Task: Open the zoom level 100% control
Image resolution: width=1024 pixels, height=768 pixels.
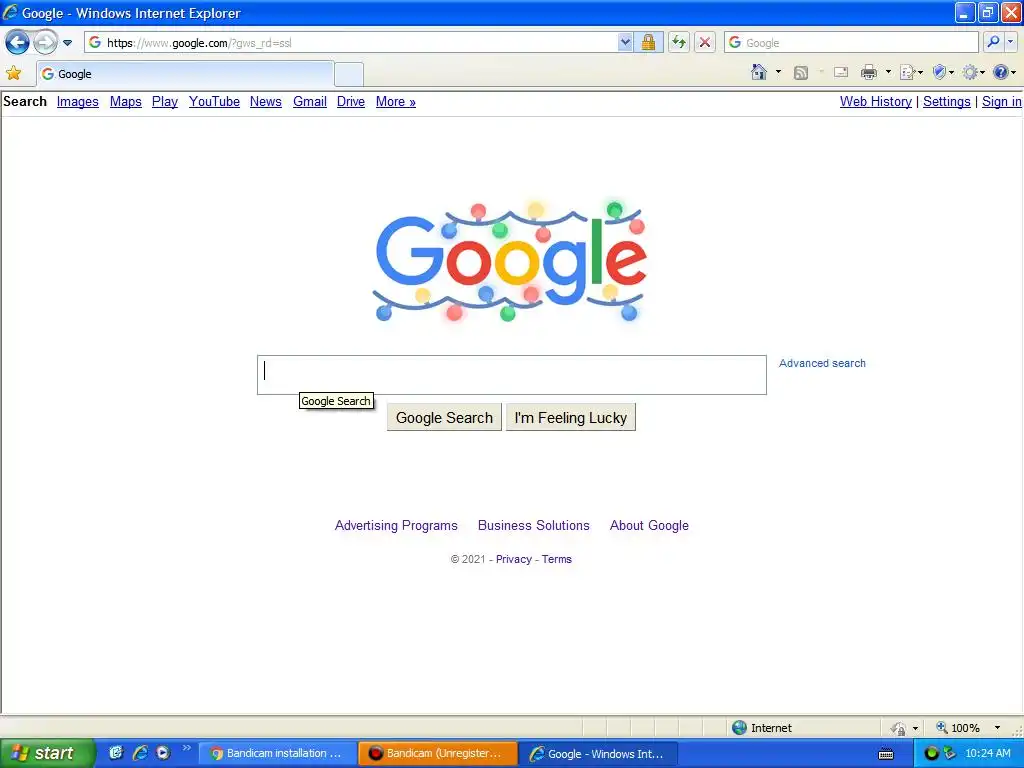Action: [959, 728]
